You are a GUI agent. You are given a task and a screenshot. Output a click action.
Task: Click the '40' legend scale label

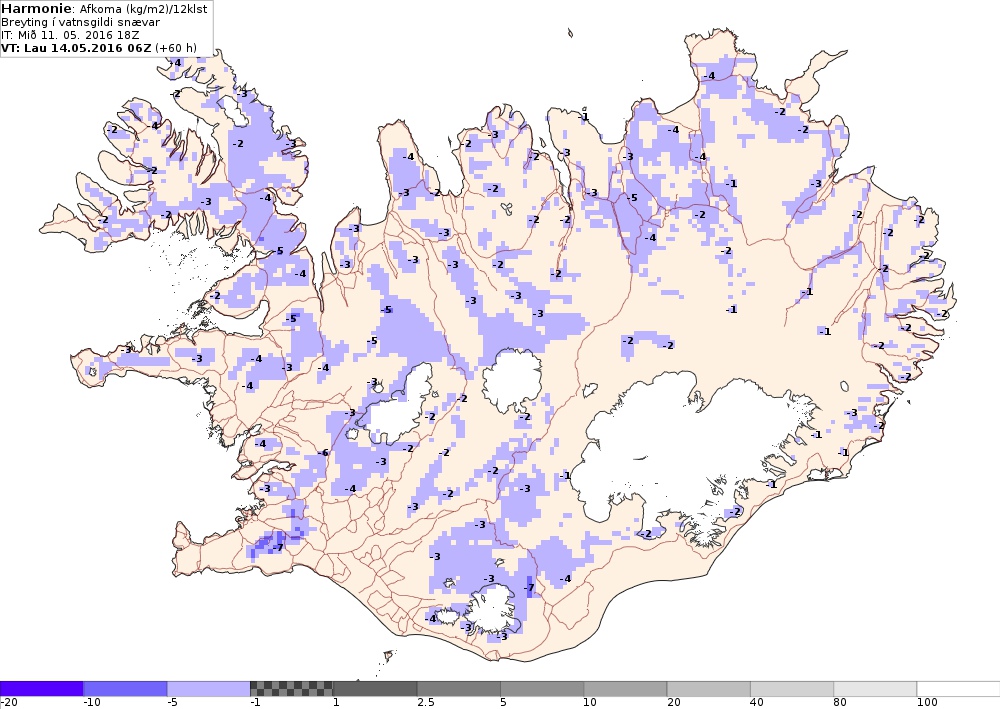point(757,703)
